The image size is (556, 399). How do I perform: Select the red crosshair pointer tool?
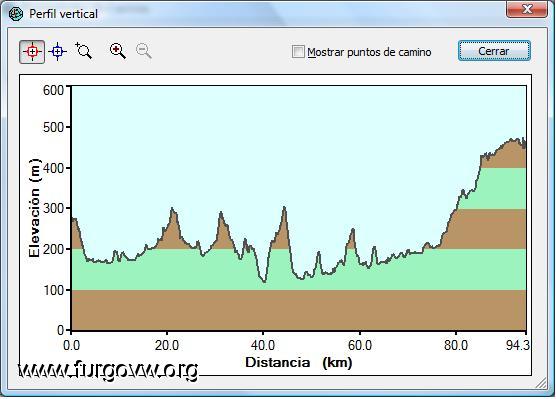[32, 52]
